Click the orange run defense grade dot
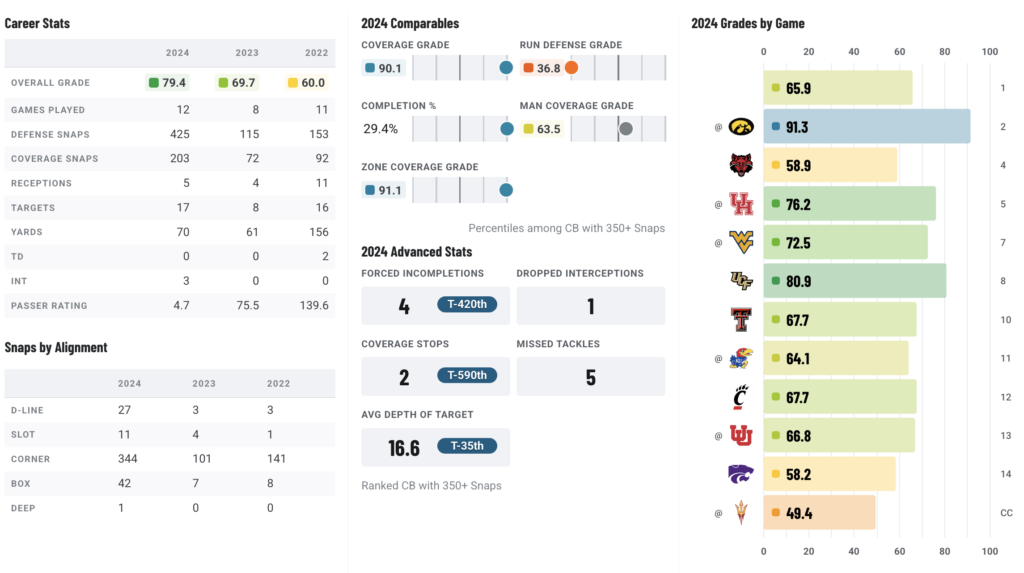Screen dimensions: 1024x573 pos(571,68)
